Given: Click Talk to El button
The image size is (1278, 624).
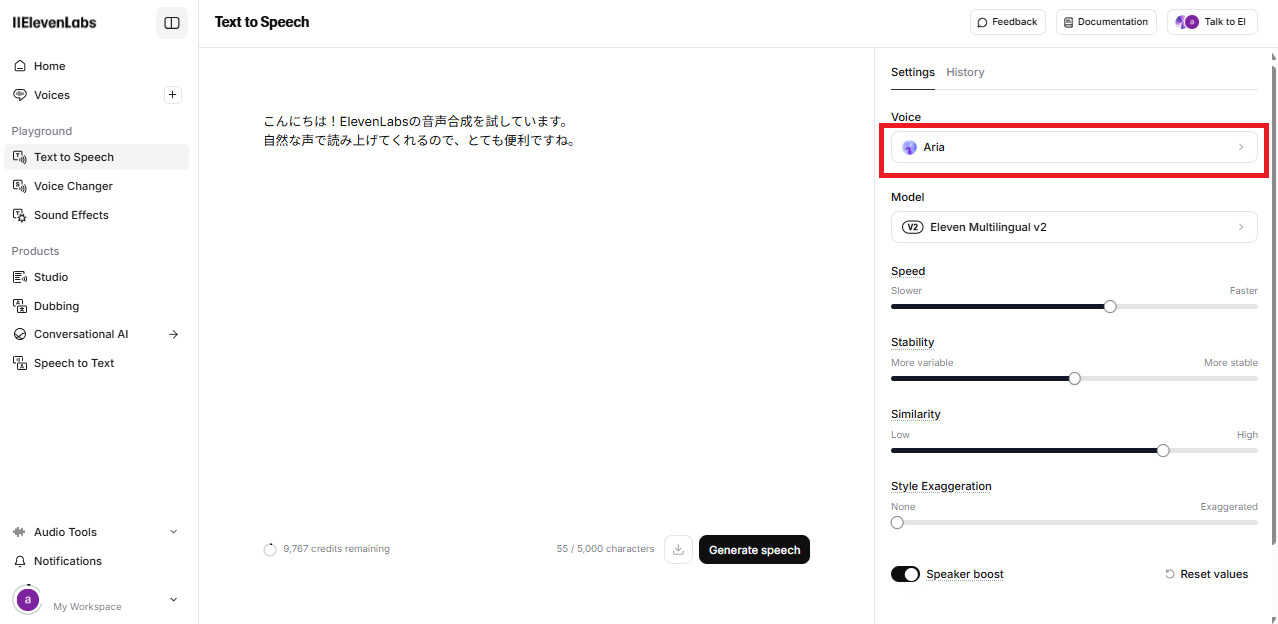Looking at the screenshot, I should tap(1212, 22).
